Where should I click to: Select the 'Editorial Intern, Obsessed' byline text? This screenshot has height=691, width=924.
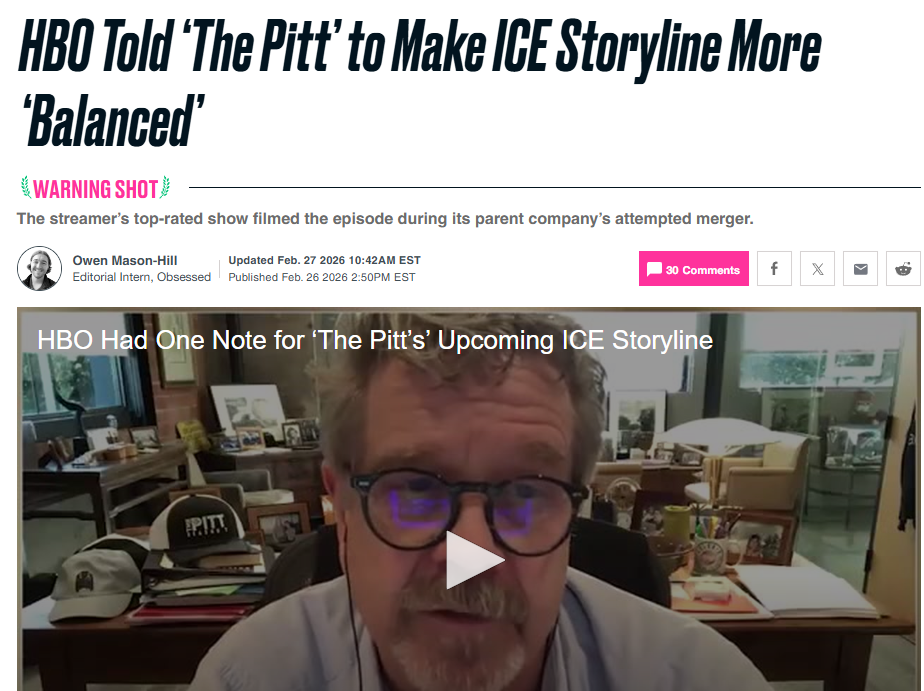pyautogui.click(x=141, y=277)
